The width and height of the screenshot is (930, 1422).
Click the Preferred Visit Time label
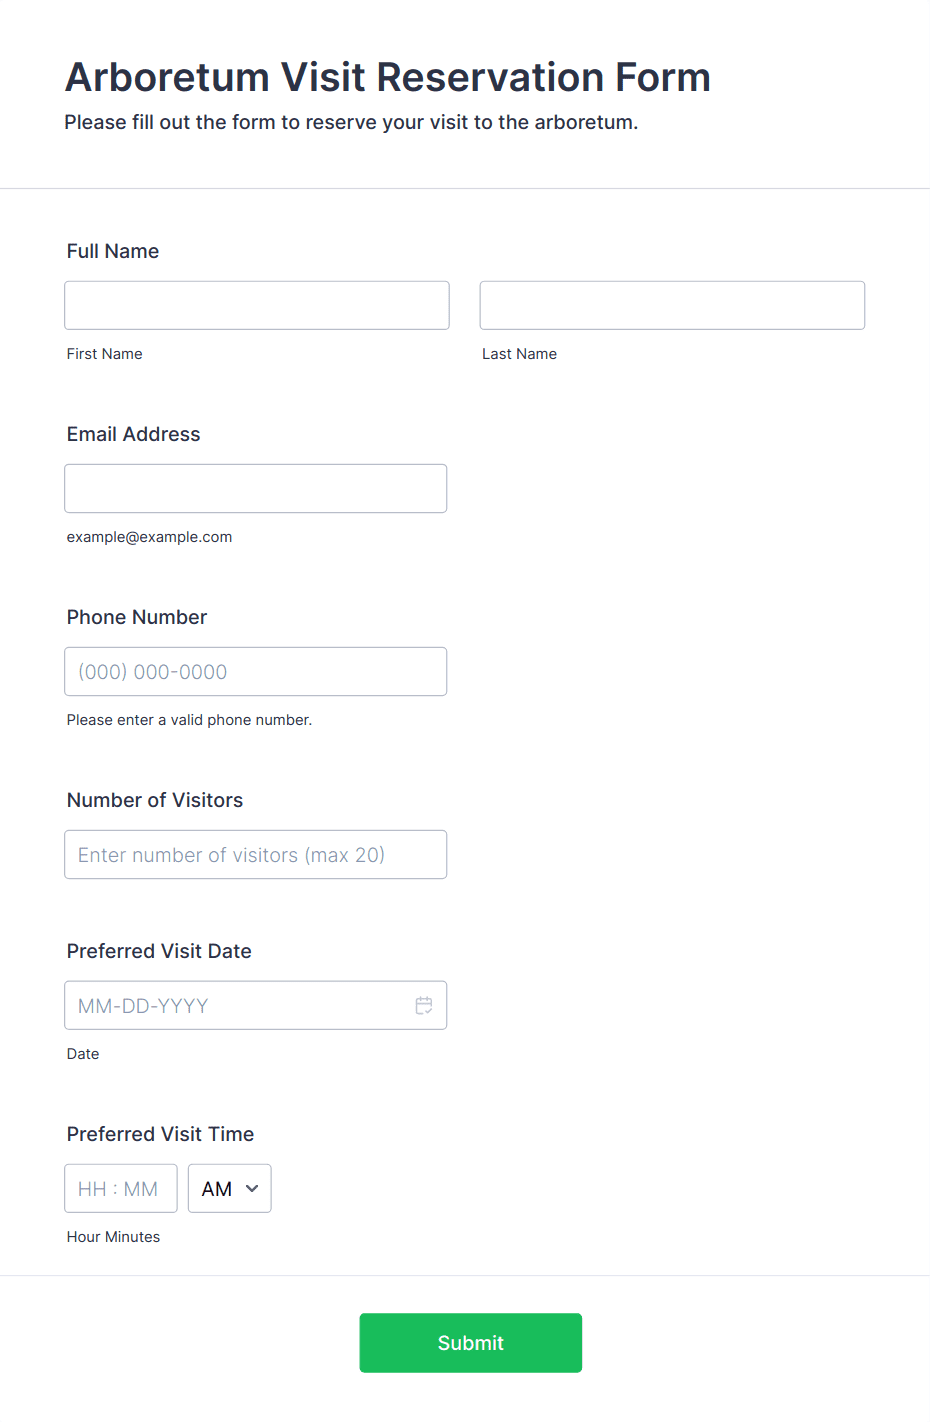tap(160, 1134)
